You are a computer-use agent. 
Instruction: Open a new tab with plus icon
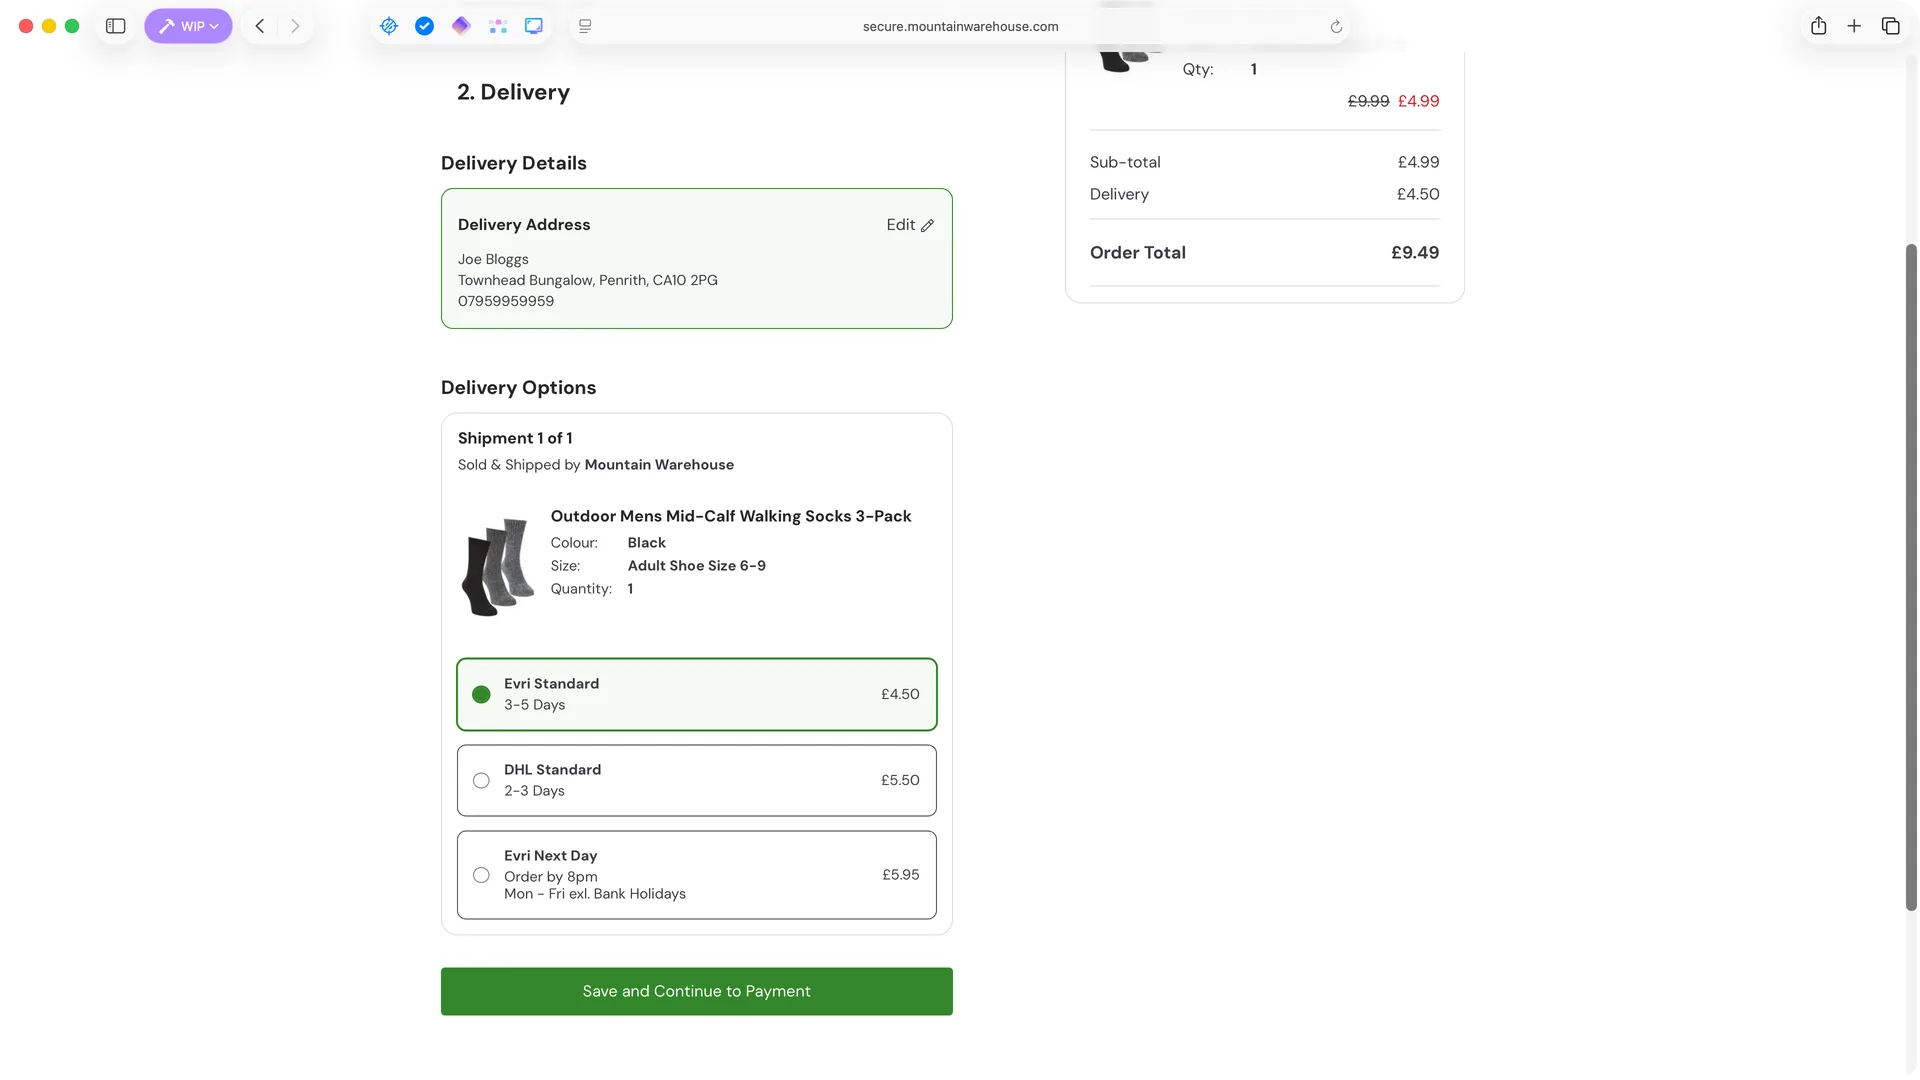pyautogui.click(x=1854, y=26)
